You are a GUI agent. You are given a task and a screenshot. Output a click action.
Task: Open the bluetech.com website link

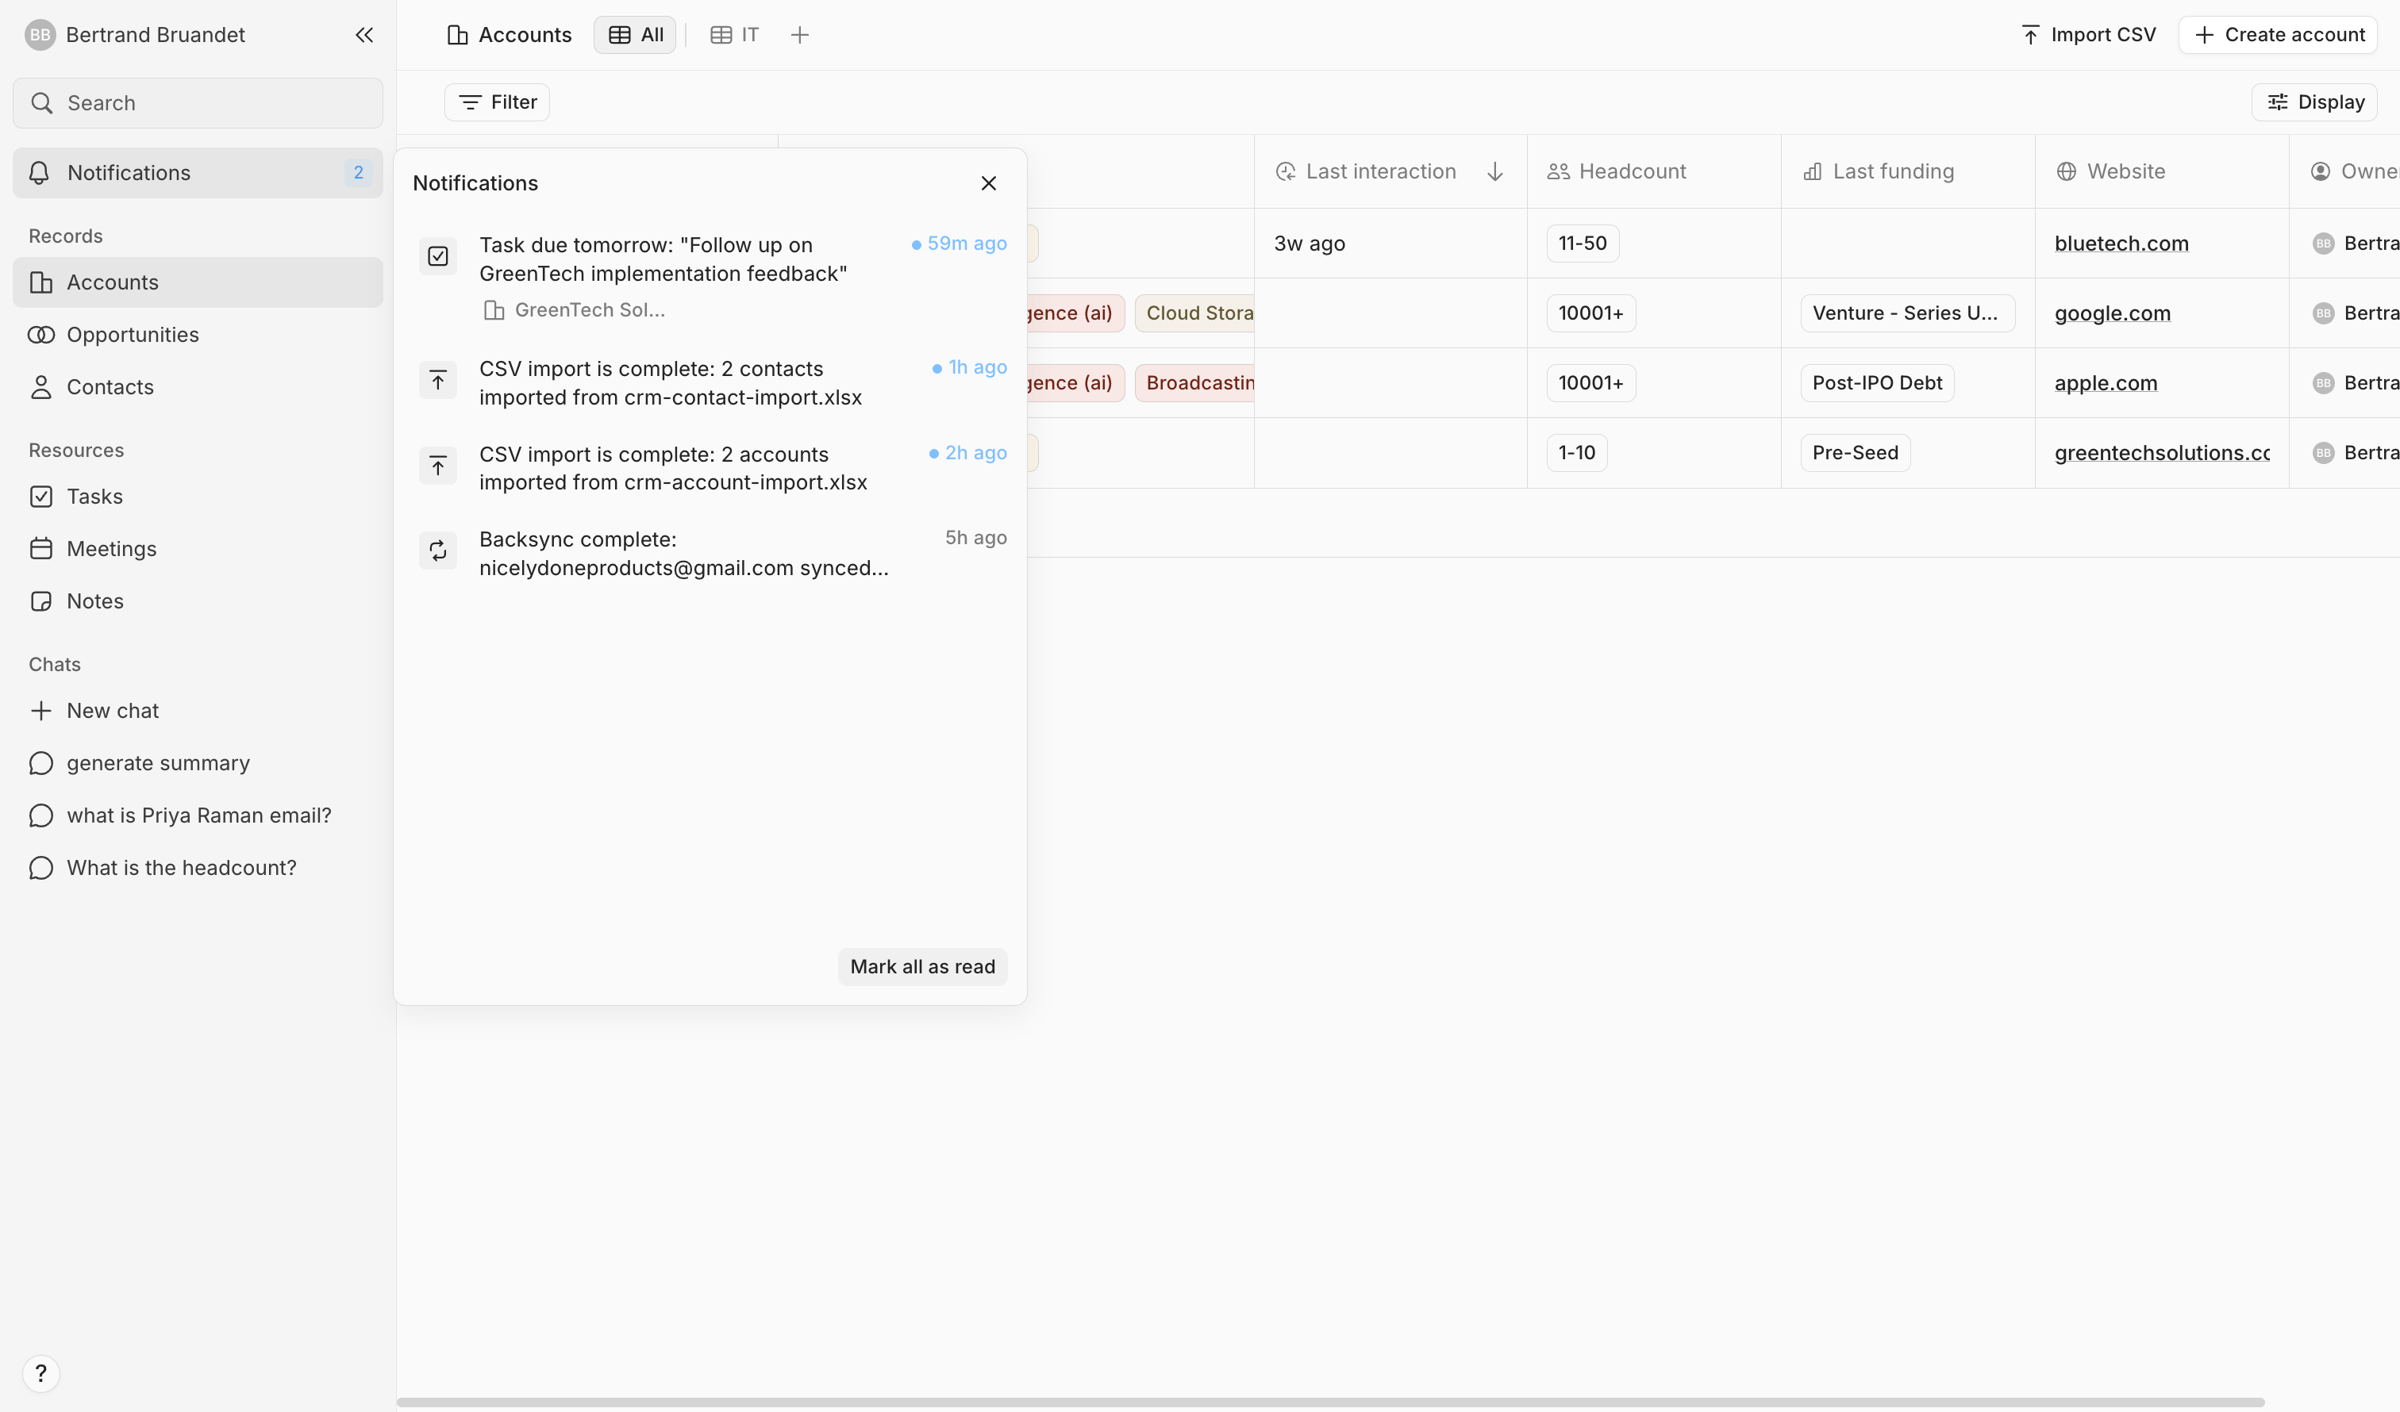tap(2121, 244)
